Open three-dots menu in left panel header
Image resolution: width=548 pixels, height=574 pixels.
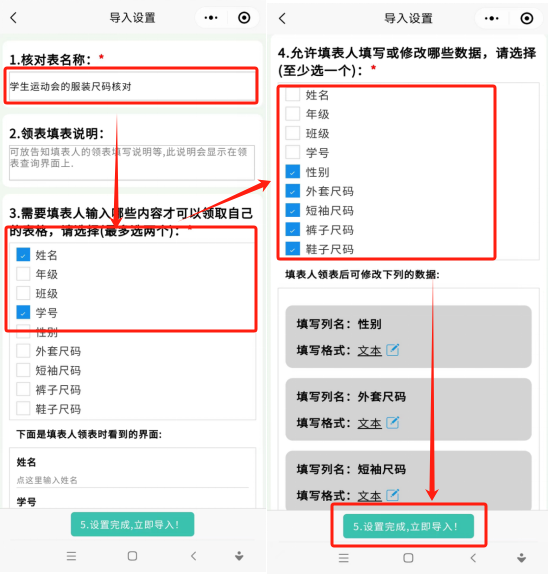coord(211,18)
